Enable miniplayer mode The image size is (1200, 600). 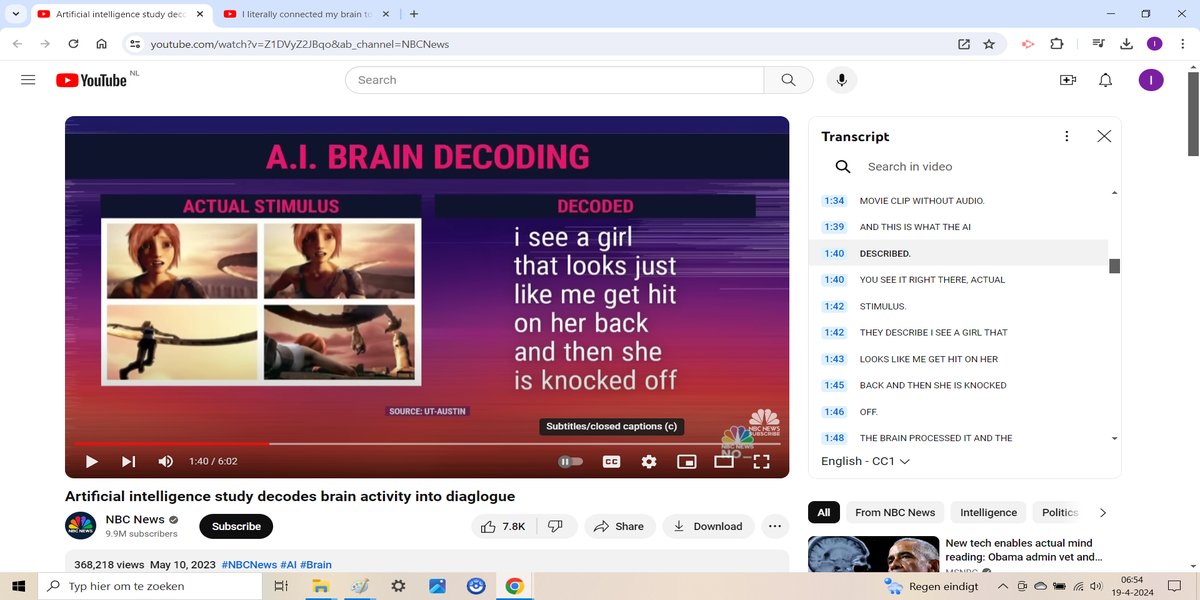686,461
